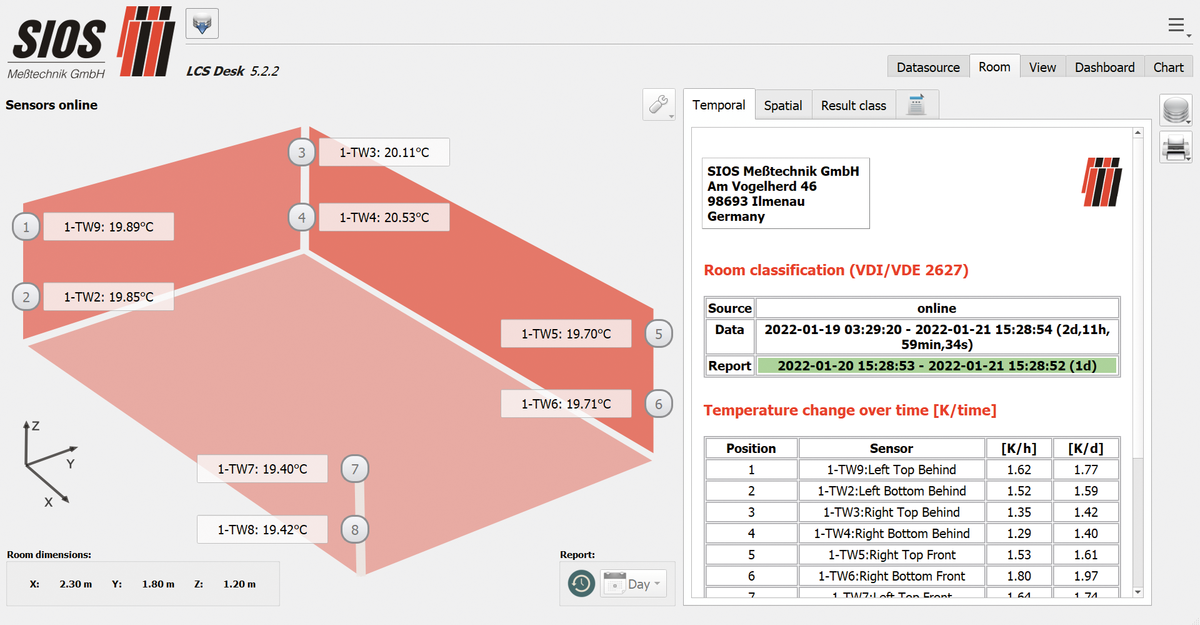Select sensor position marker 3
The width and height of the screenshot is (1200, 625).
coord(301,152)
